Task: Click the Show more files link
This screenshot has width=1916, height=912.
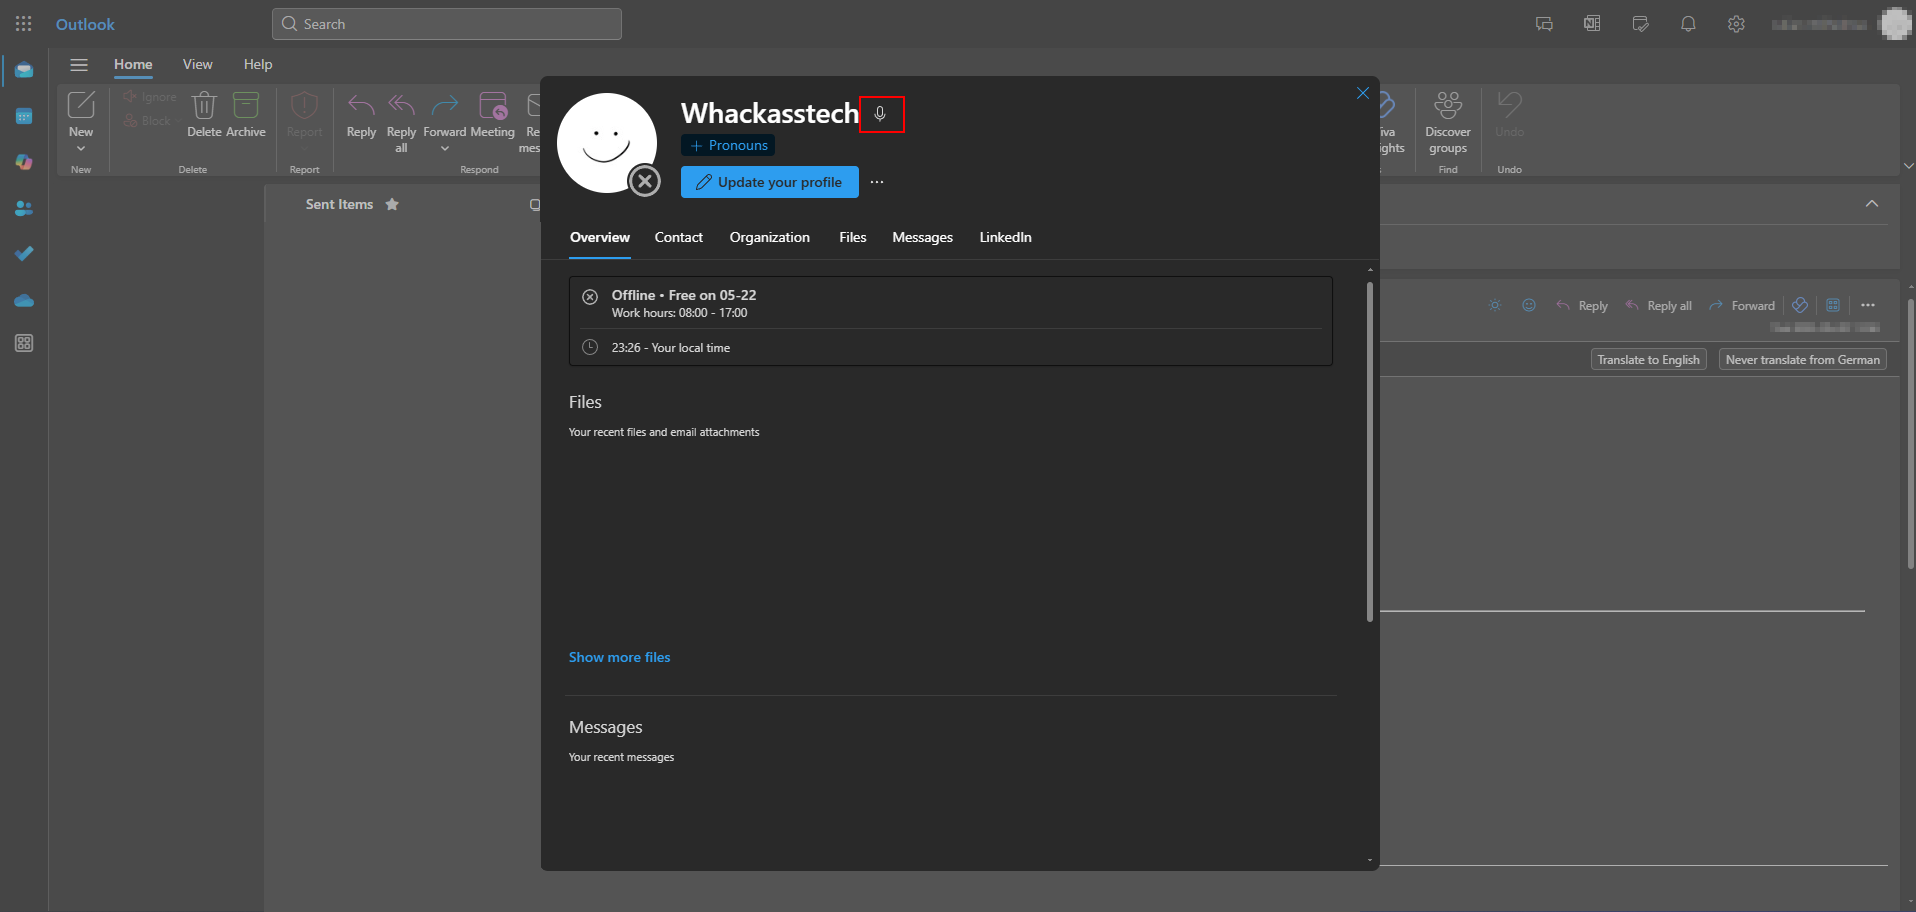Action: point(620,658)
